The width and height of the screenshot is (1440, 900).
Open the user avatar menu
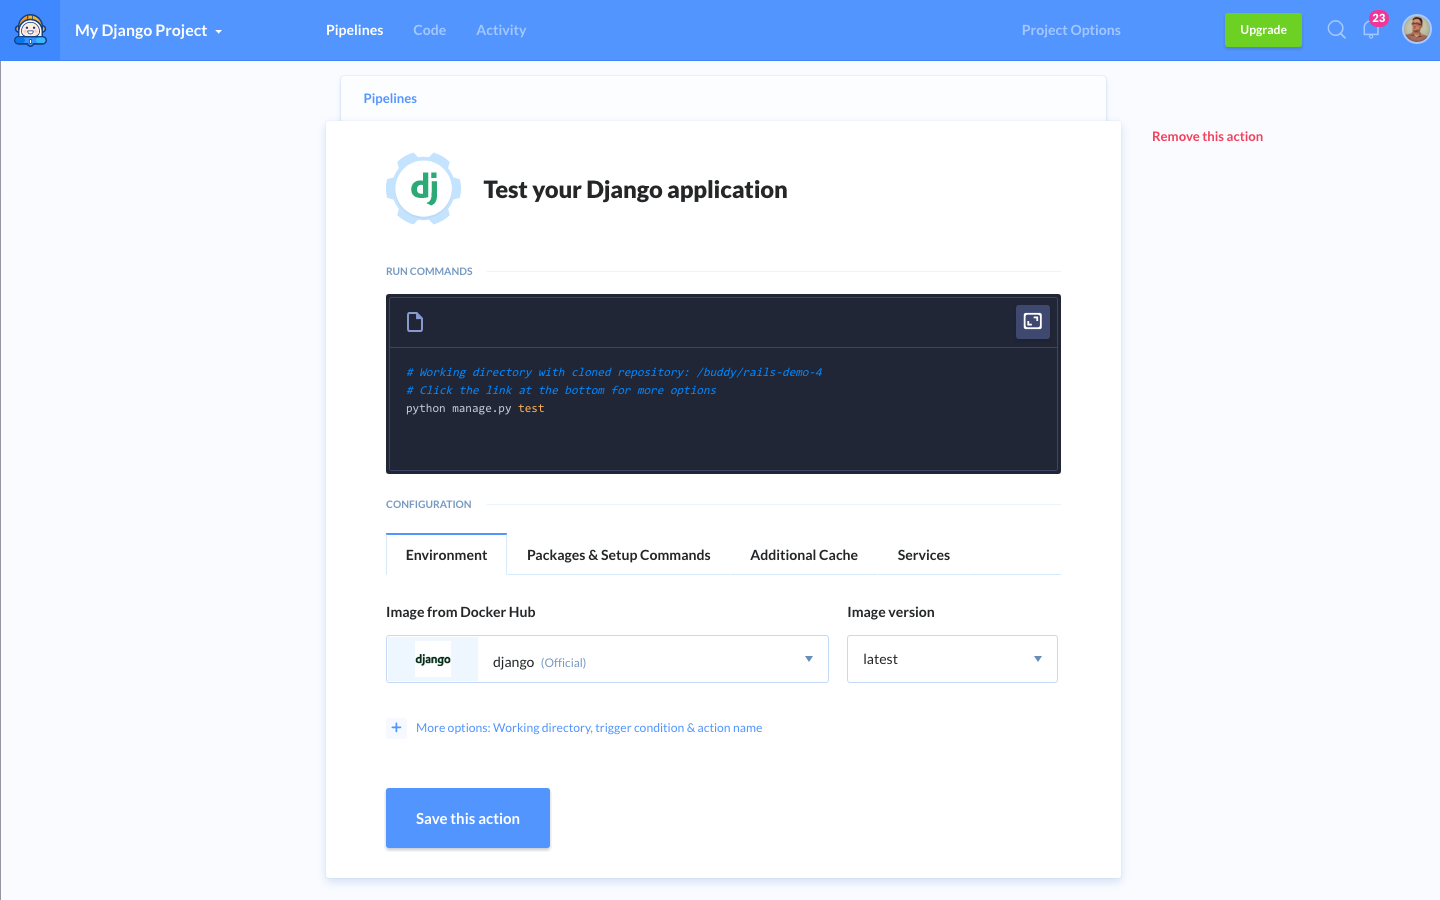1416,30
